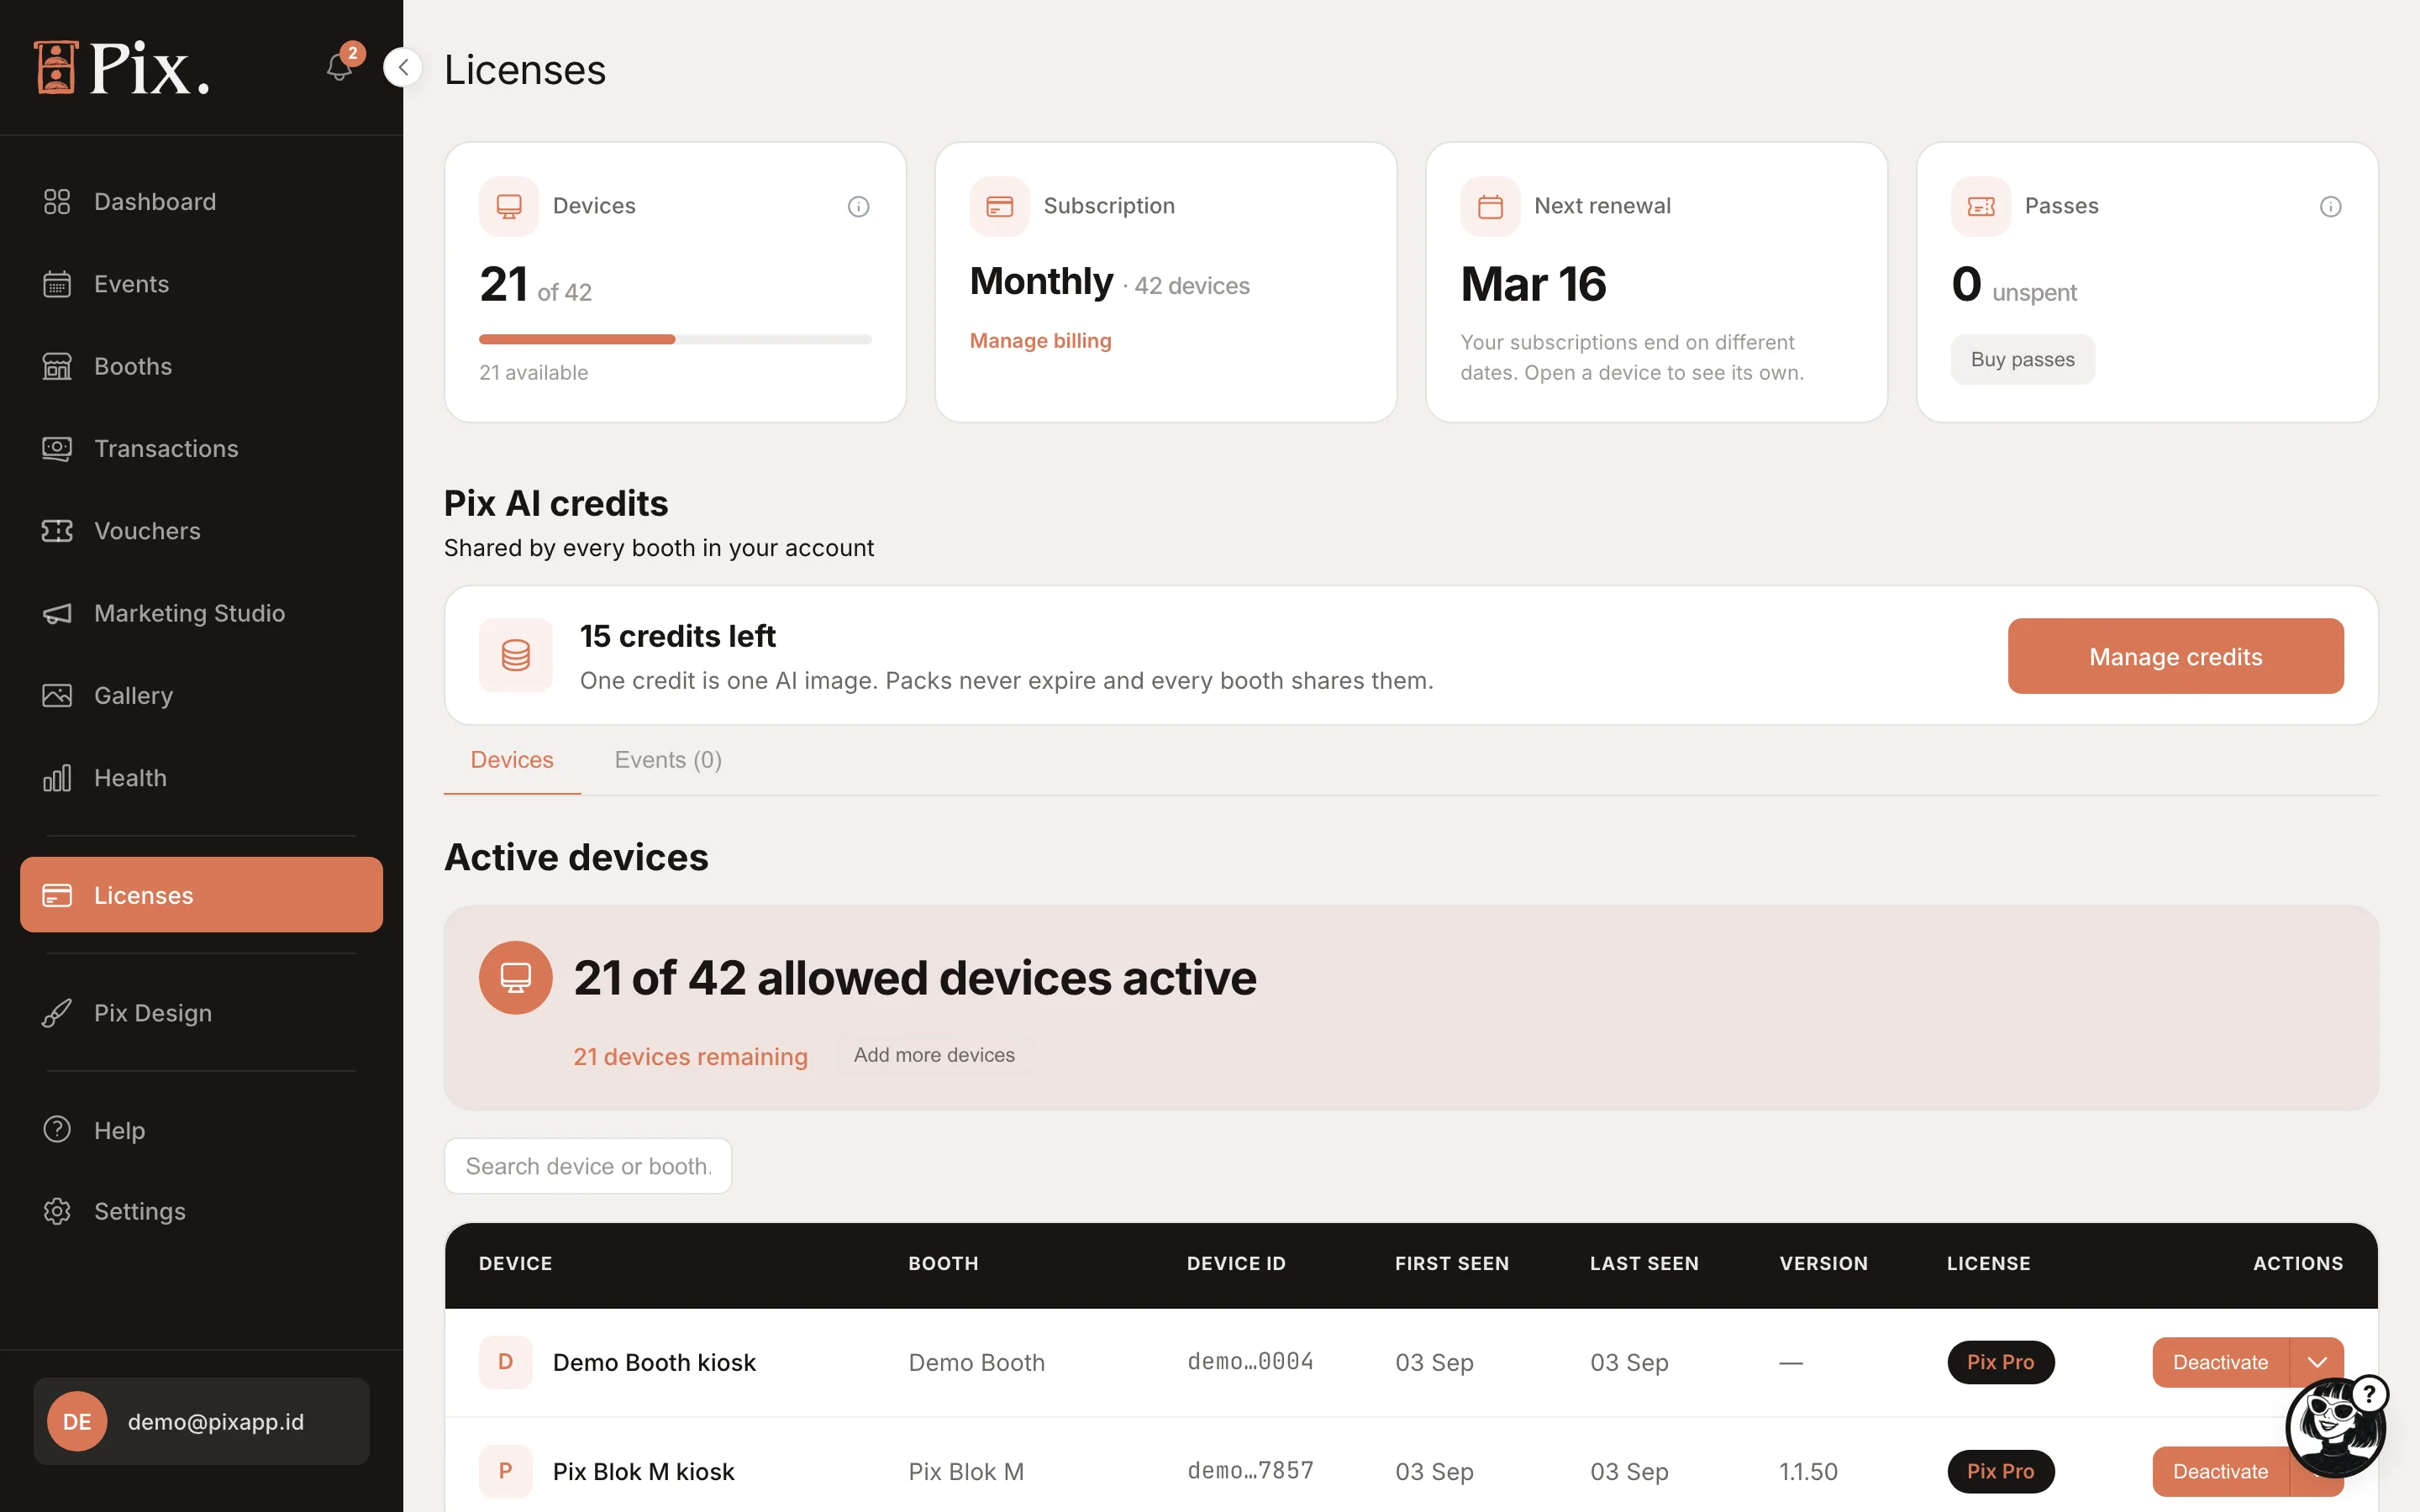This screenshot has height=1512, width=2420.
Task: Open the help chat mascot widget
Action: 2336,1427
